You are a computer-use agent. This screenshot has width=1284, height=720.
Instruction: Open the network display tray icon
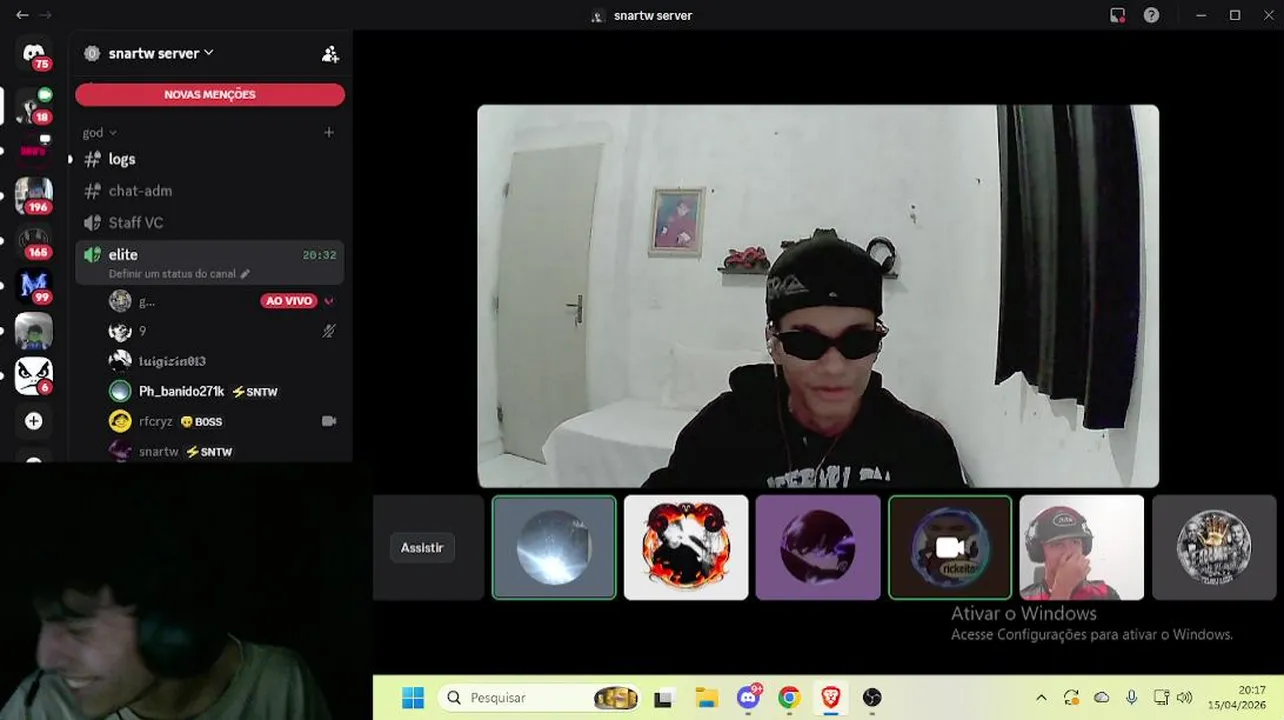(x=1161, y=698)
